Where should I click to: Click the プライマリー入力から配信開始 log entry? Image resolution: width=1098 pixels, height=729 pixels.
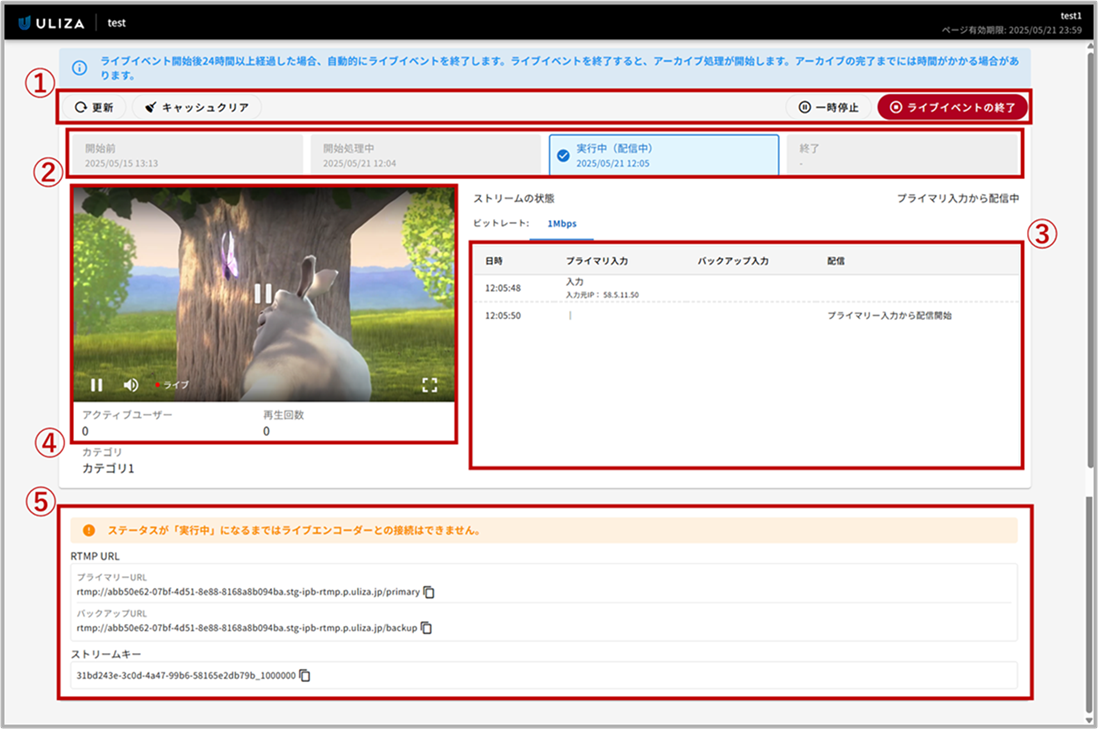(889, 316)
